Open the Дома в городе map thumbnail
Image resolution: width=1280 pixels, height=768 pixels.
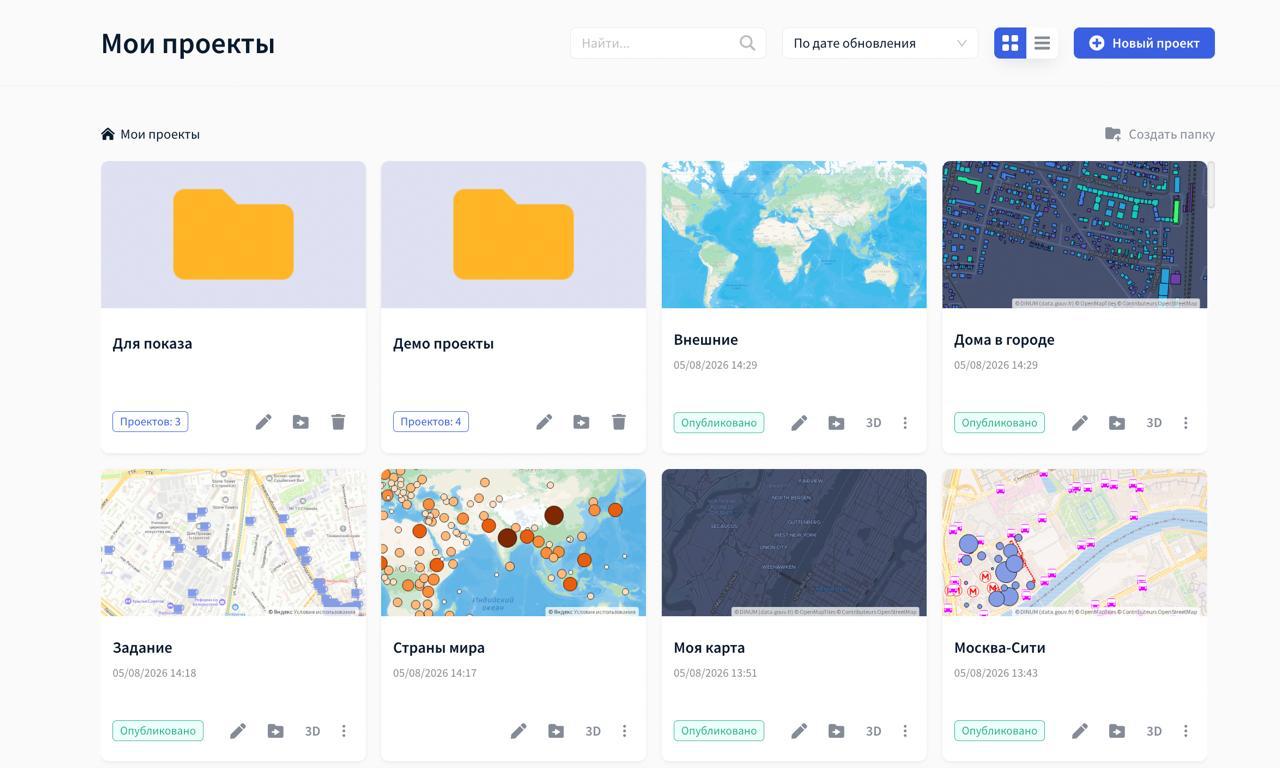pos(1074,235)
